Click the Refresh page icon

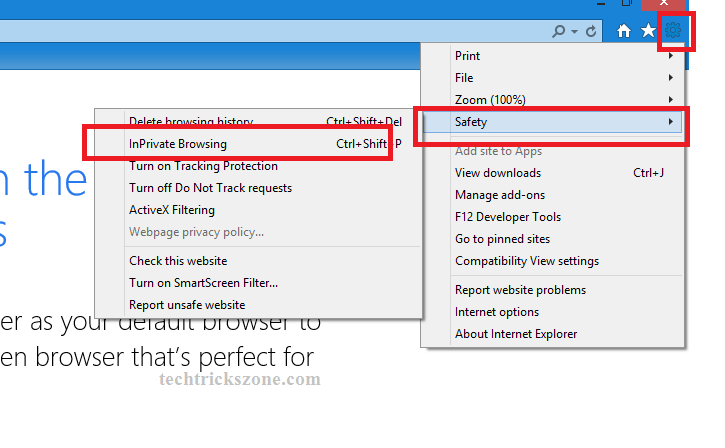[x=591, y=31]
